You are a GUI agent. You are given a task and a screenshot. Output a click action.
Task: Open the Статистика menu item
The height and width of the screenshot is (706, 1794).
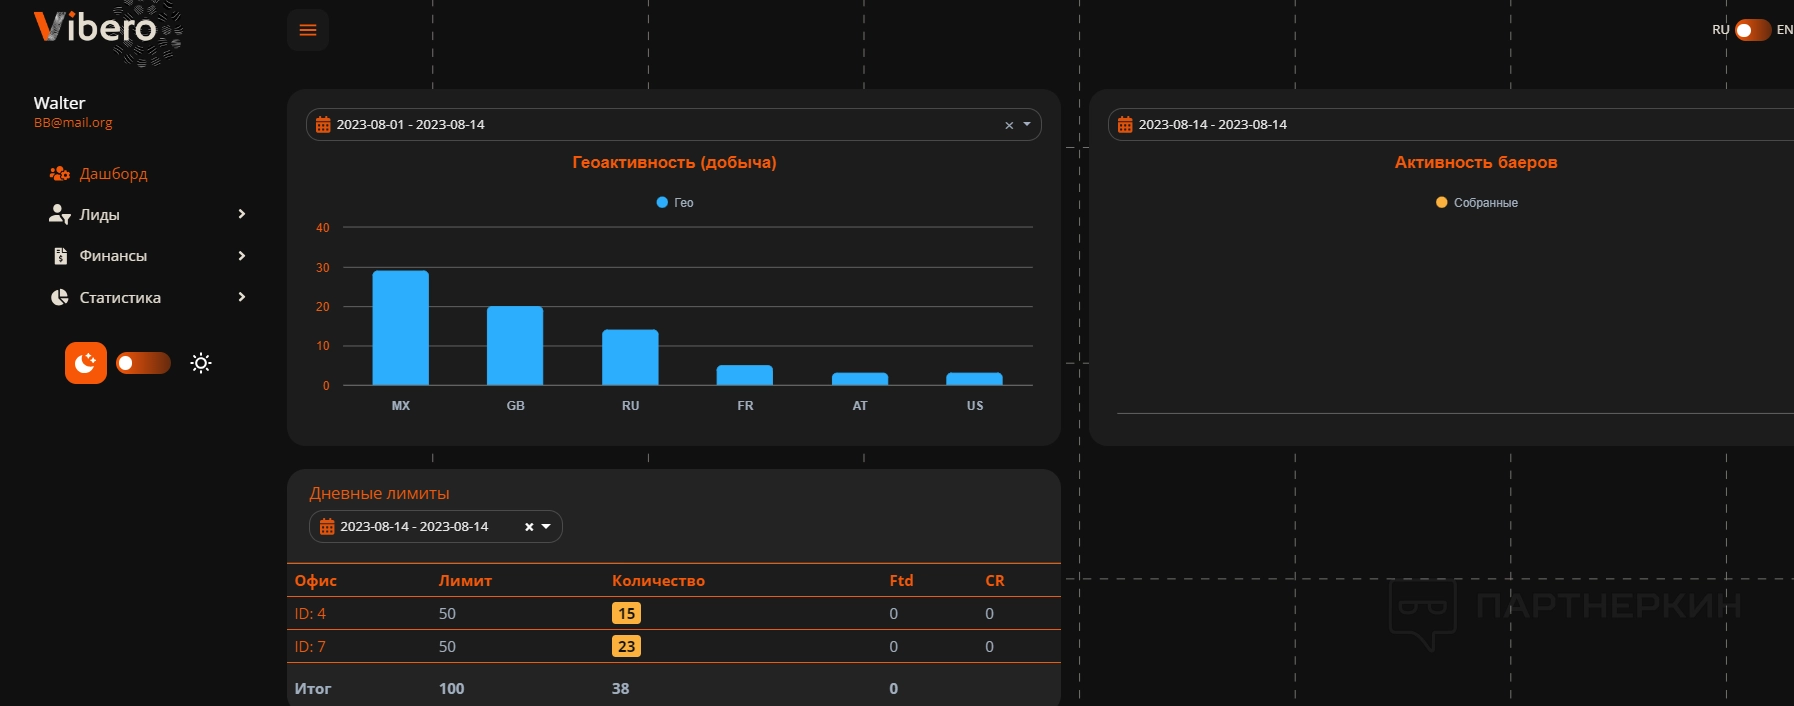tap(120, 298)
